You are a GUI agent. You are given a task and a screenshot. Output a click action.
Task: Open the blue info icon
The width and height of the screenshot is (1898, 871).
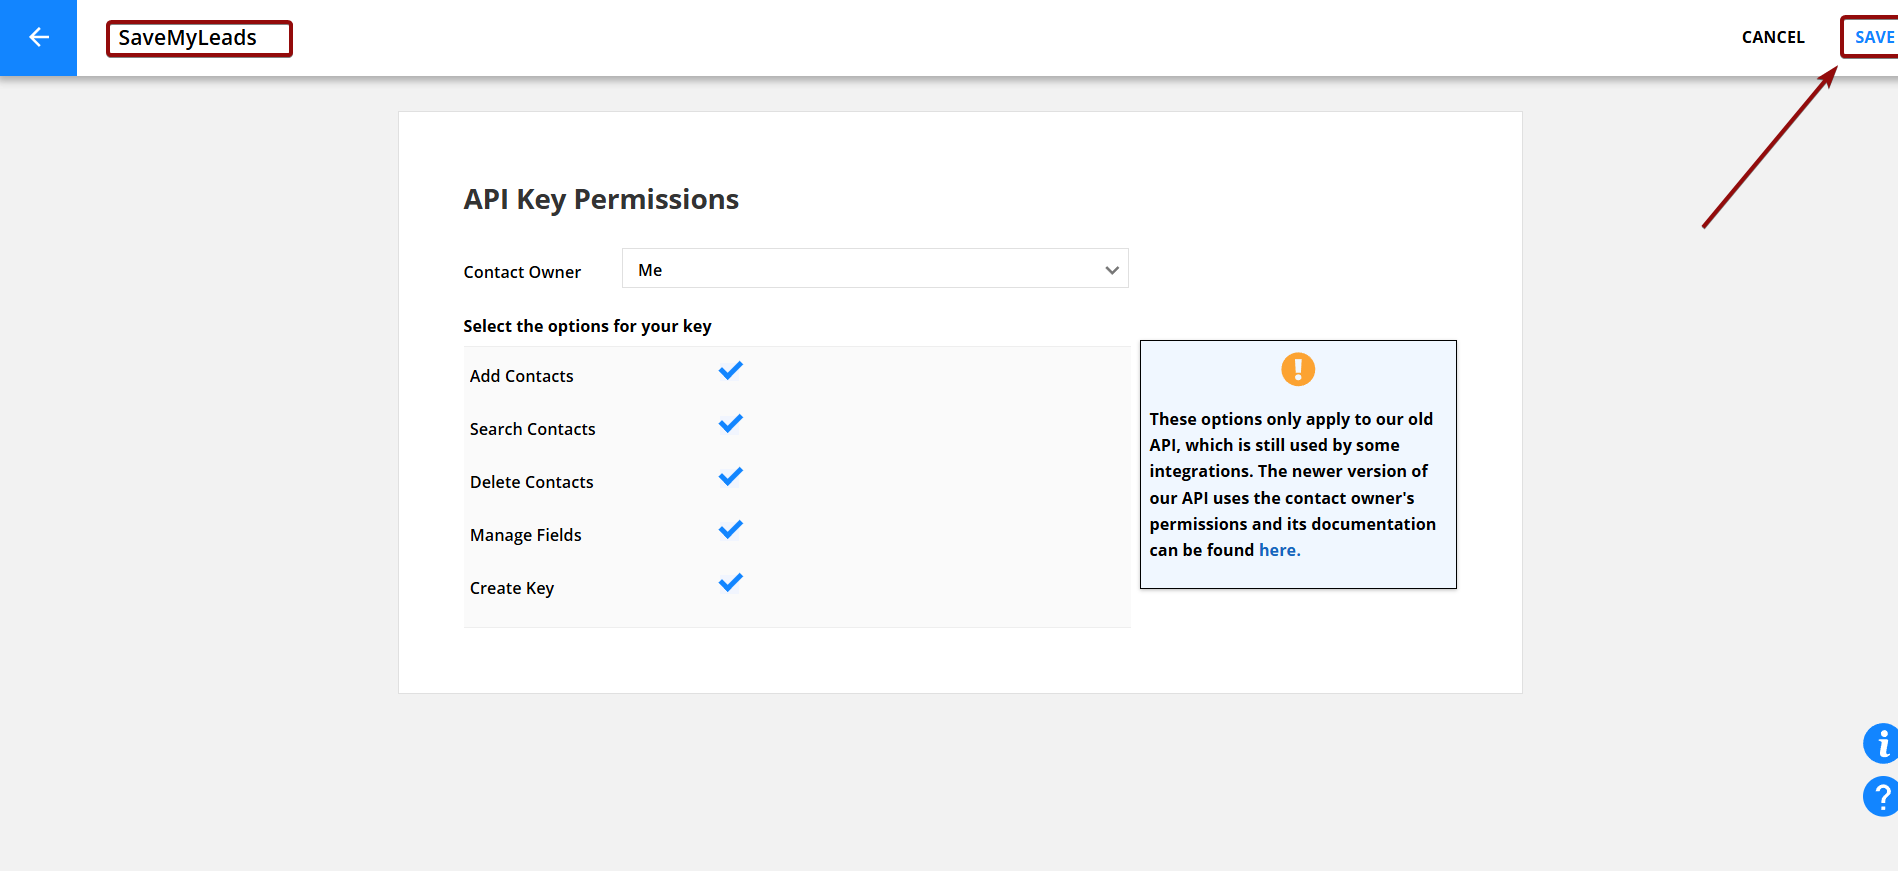(x=1881, y=743)
